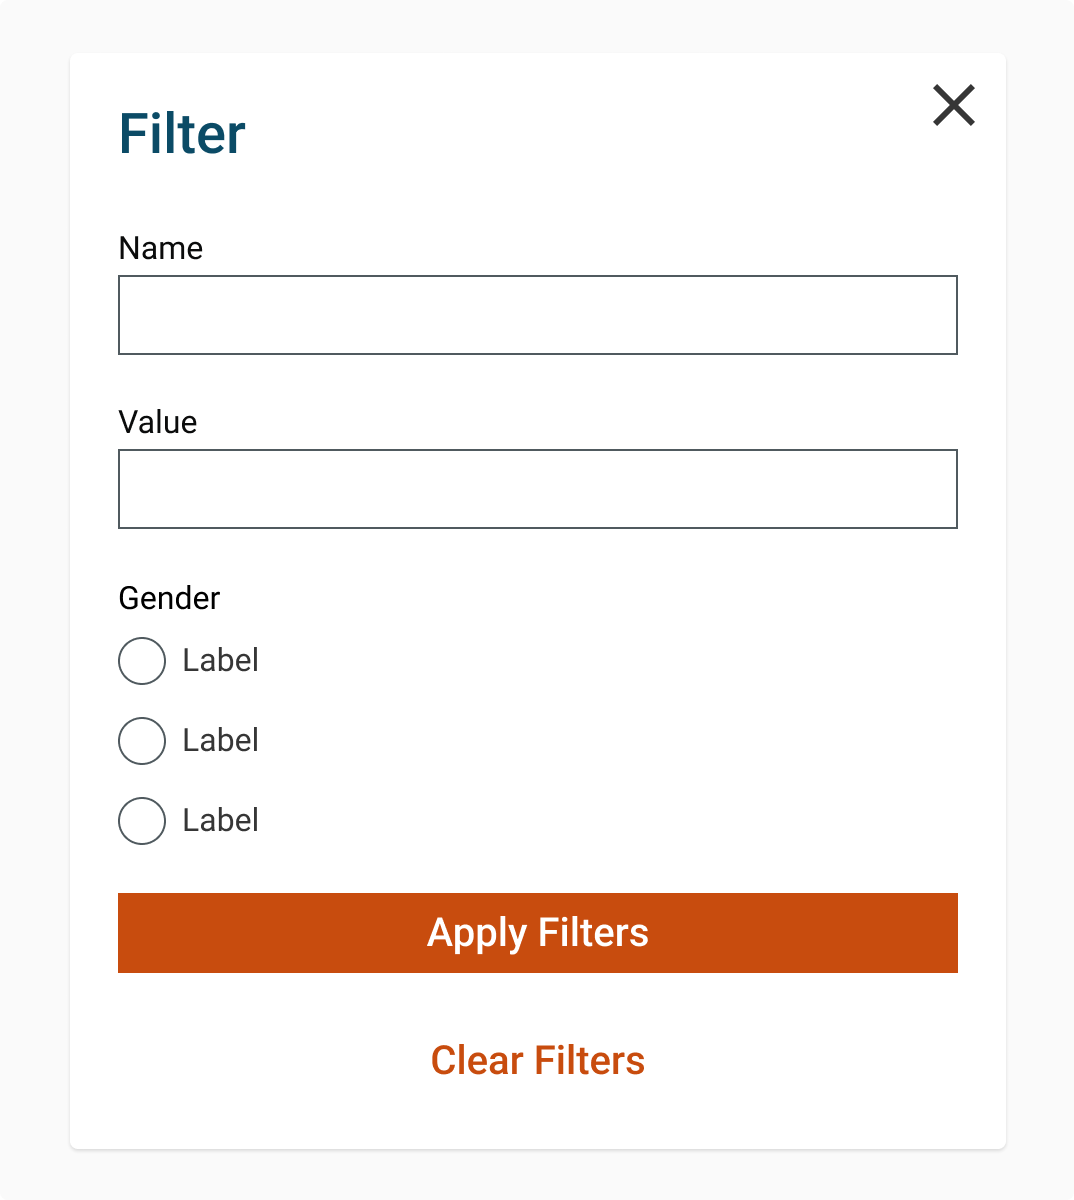Image resolution: width=1074 pixels, height=1200 pixels.
Task: Click the Name field label
Action: 160,248
